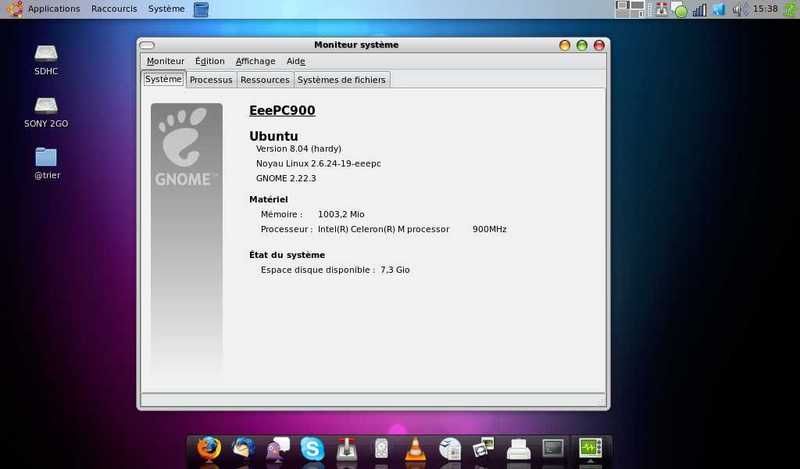Click the pill-shaped window menu button
The height and width of the screenshot is (469, 800).
click(x=146, y=45)
